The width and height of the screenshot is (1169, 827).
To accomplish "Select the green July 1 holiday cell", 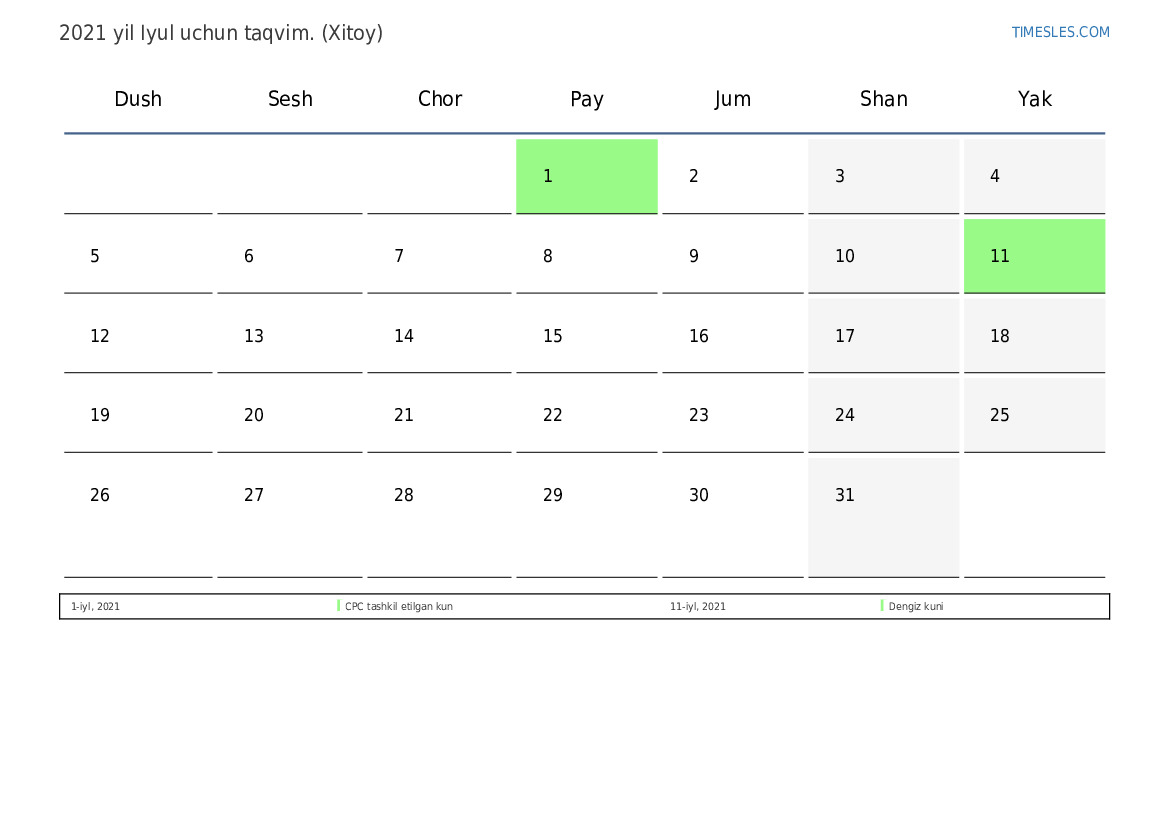I will click(x=586, y=176).
